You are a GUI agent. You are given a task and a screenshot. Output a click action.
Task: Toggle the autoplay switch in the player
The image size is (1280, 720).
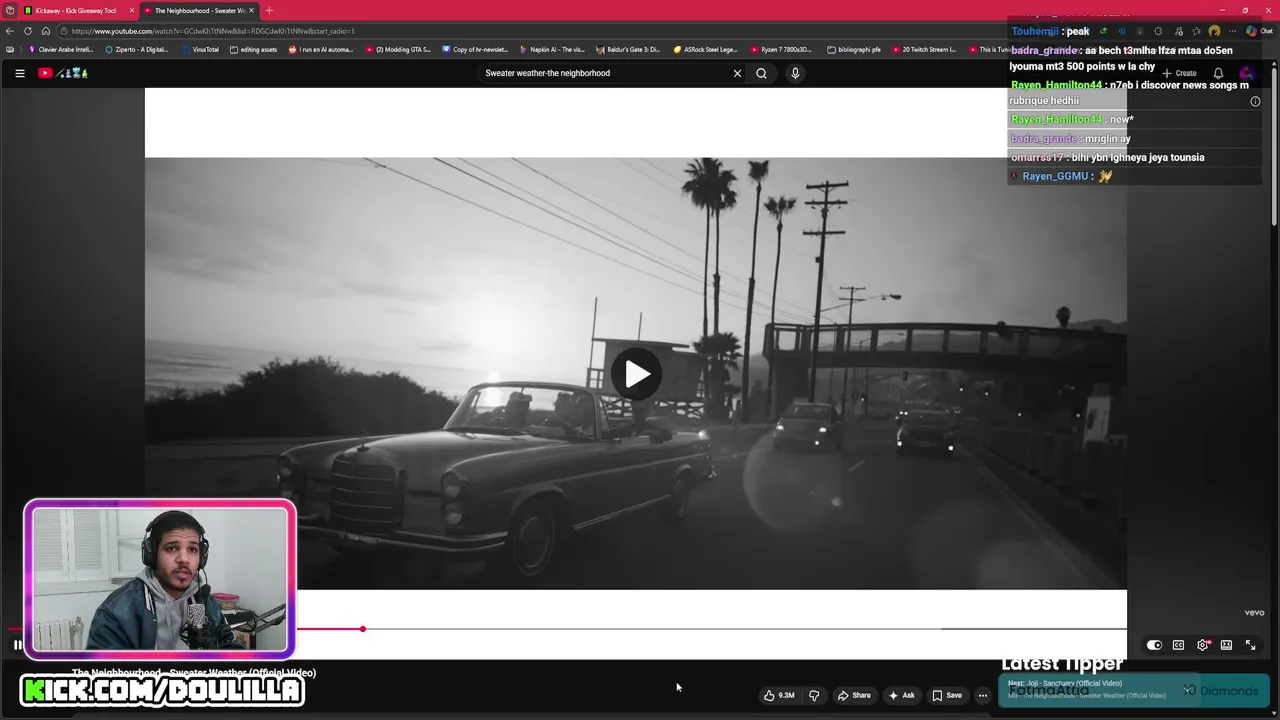[x=1154, y=645]
